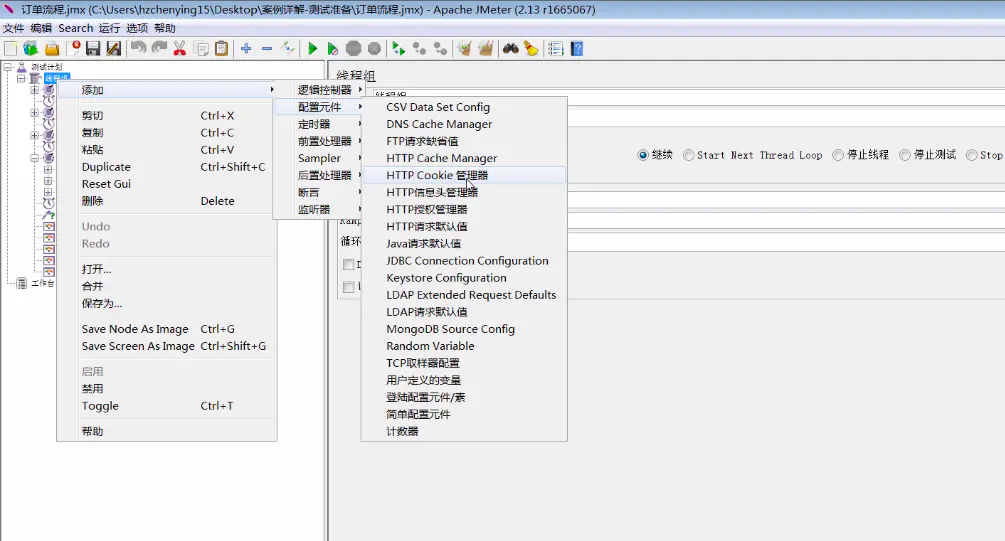Image resolution: width=1005 pixels, height=541 pixels.
Task: Expand the 断言 submenu
Action: point(319,192)
